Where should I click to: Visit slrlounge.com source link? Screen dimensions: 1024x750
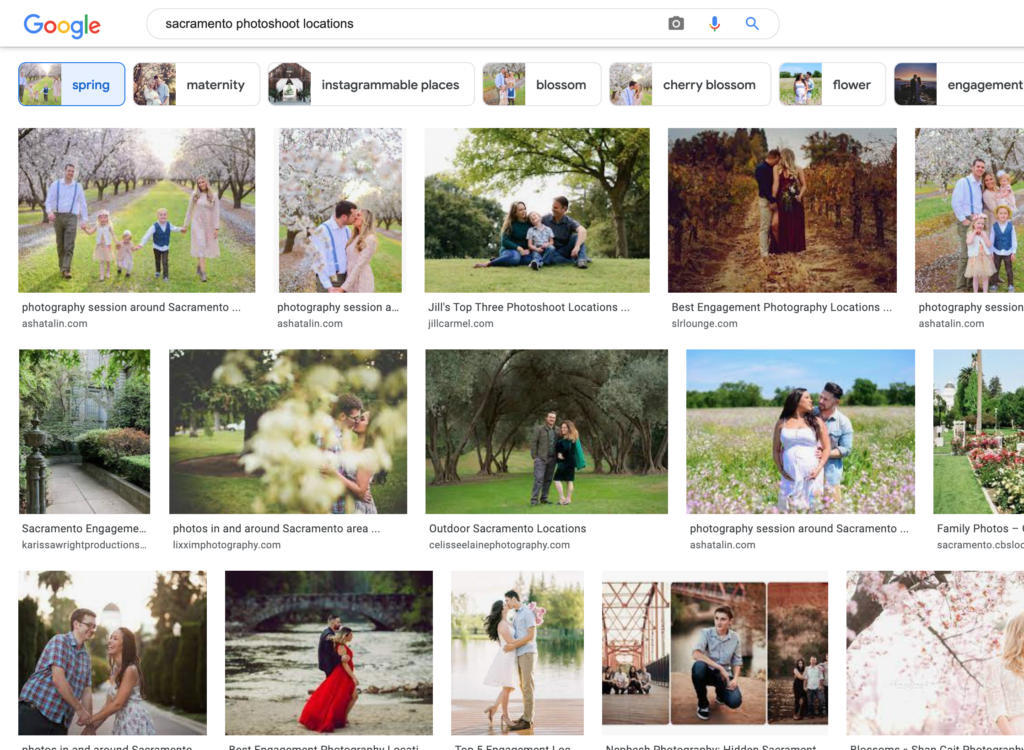(704, 323)
